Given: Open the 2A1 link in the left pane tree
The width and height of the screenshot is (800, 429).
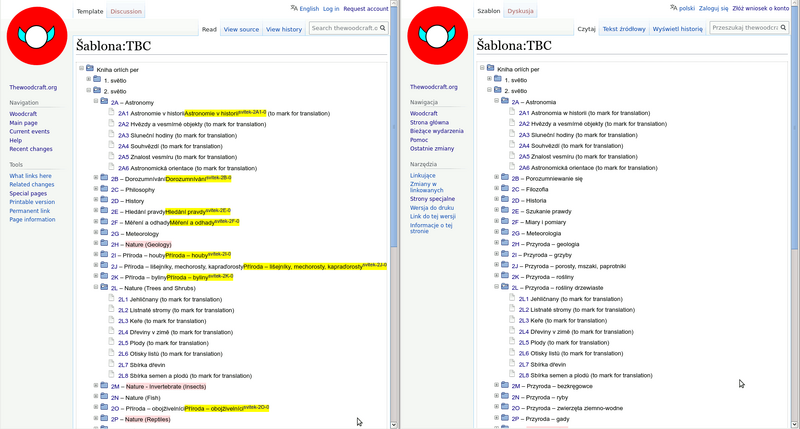Looking at the screenshot, I should (123, 113).
